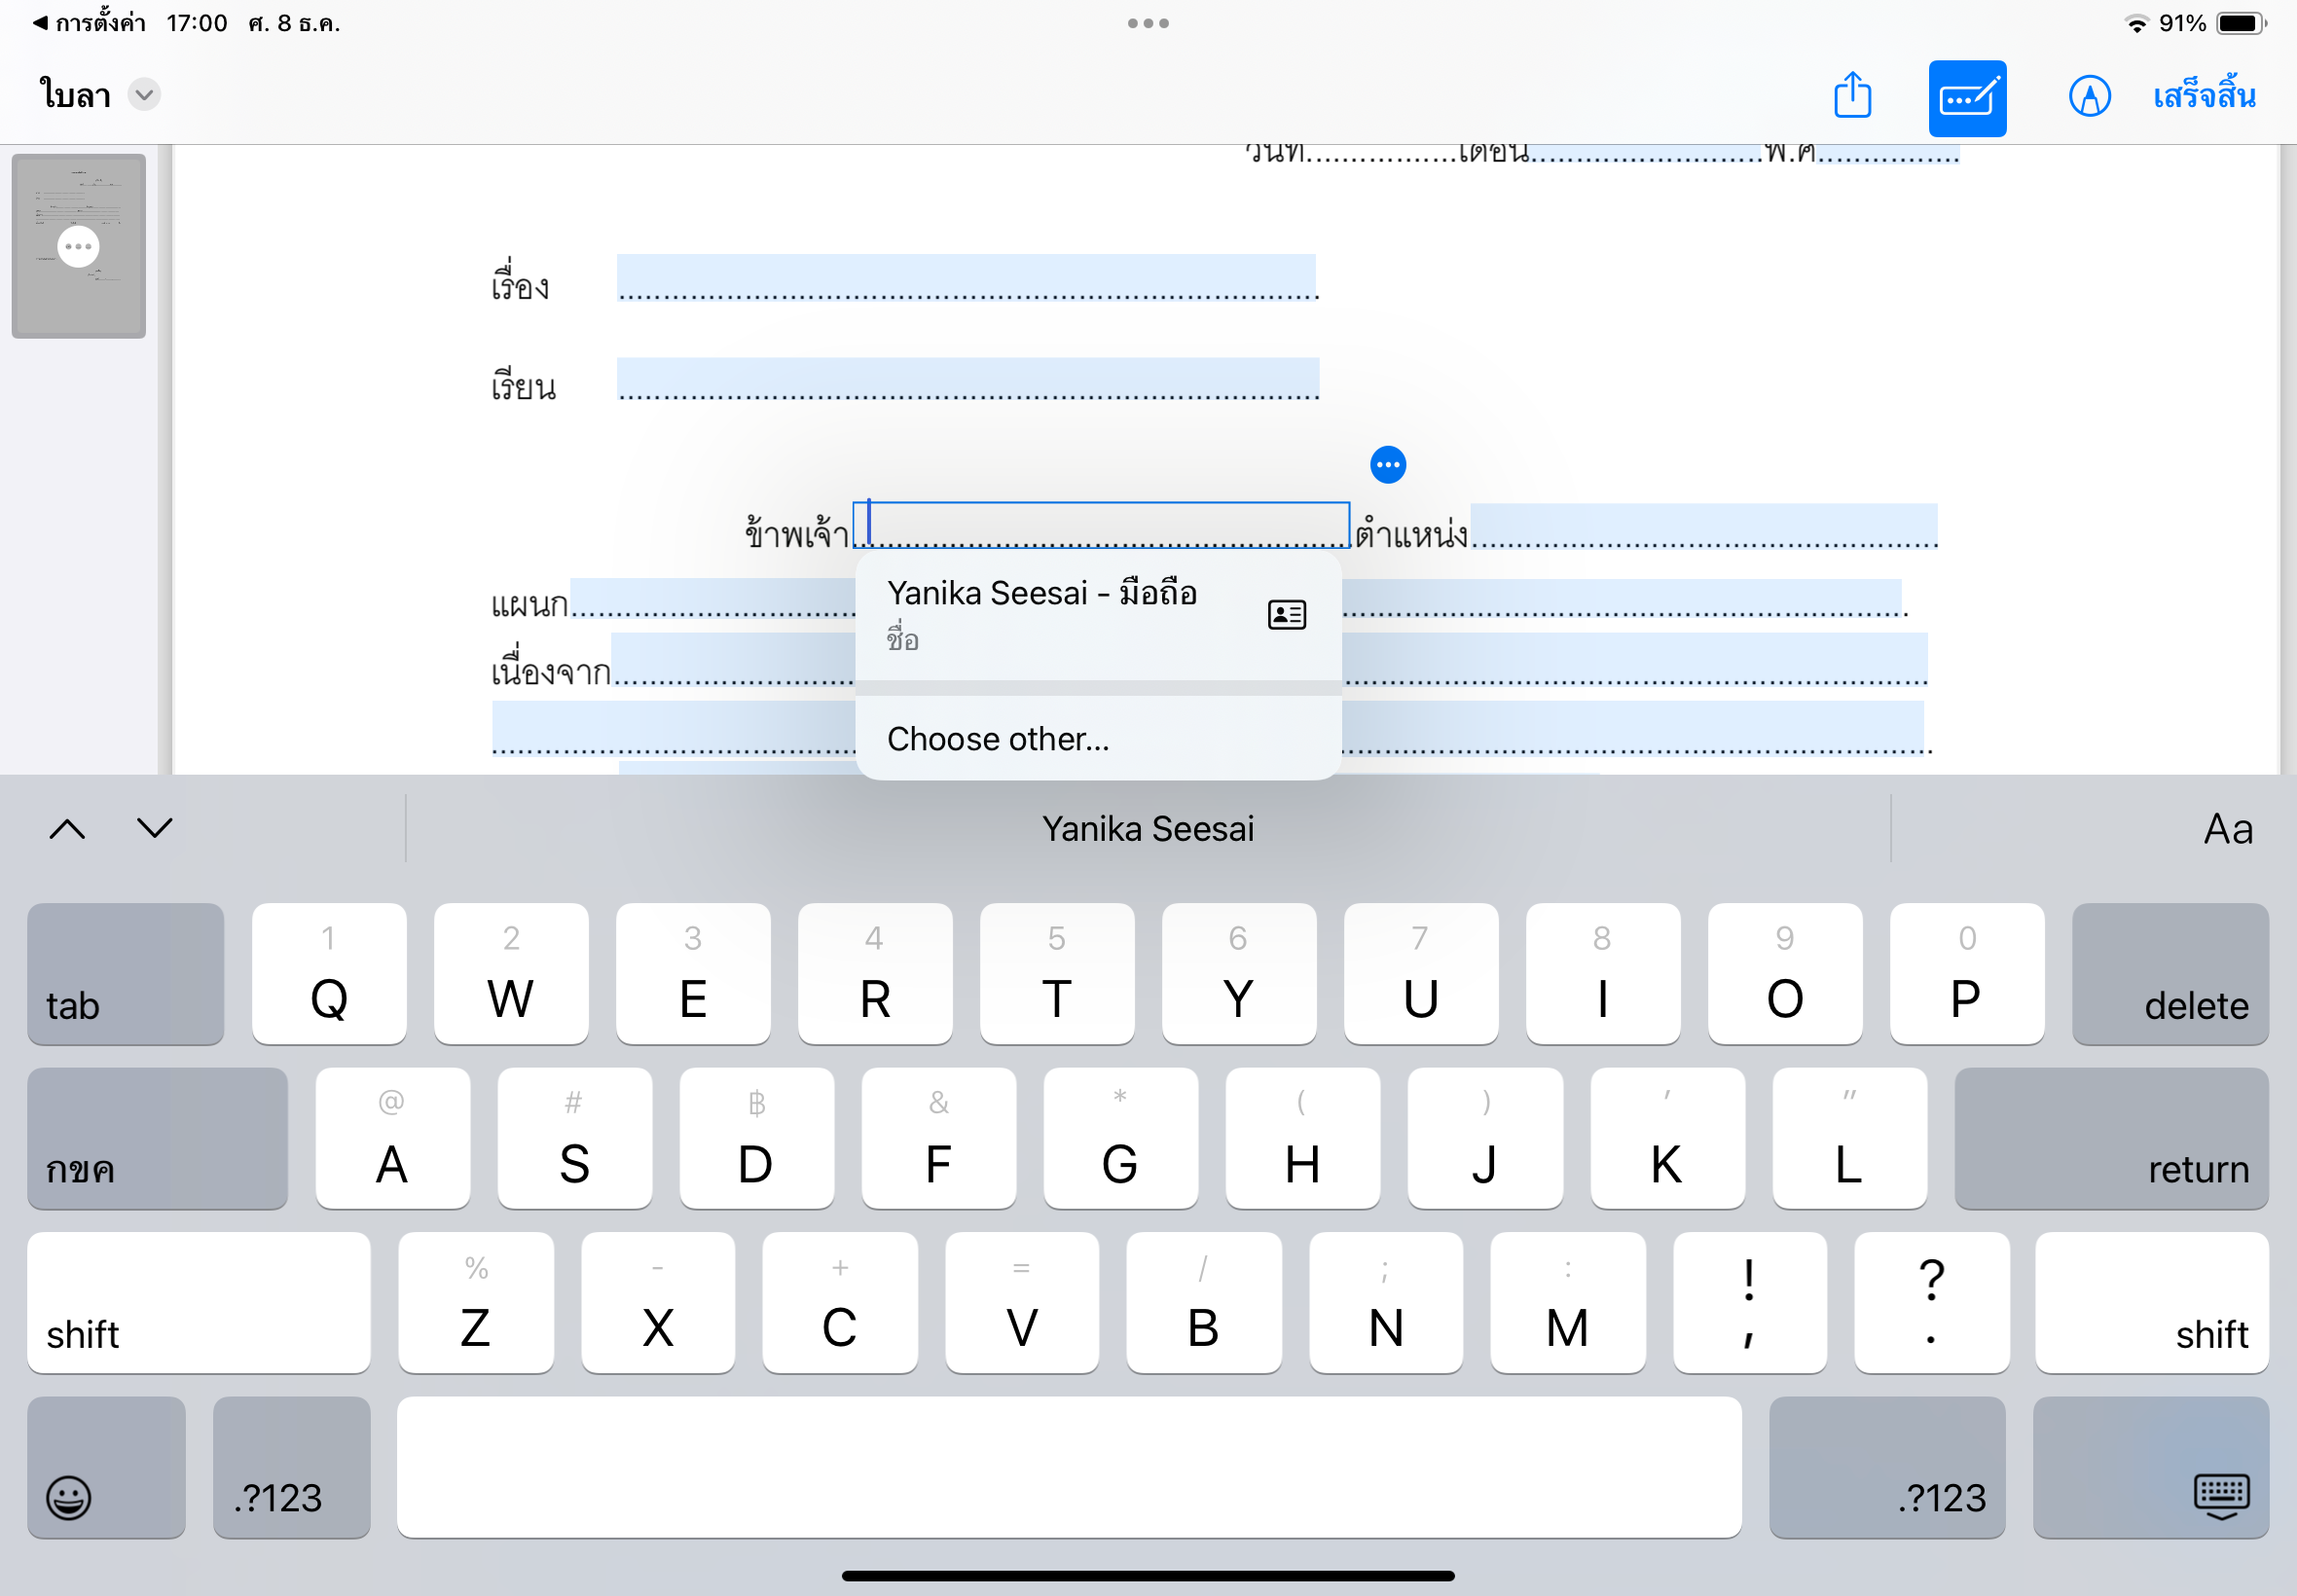Choose the 'Choose other...' menu option
This screenshot has width=2297, height=1596.
(x=997, y=739)
